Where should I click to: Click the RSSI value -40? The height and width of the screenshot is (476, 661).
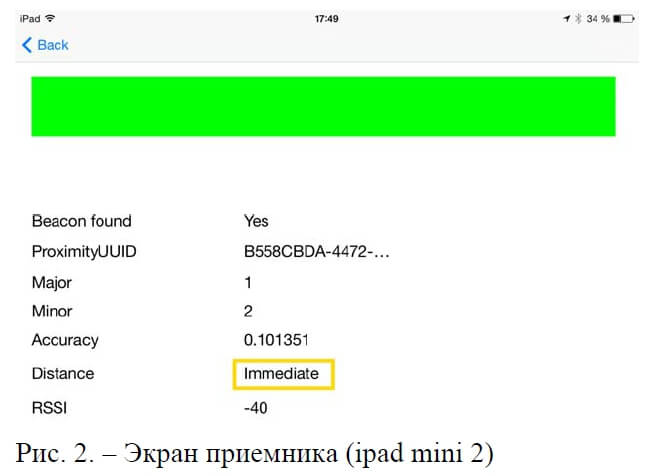coord(255,407)
